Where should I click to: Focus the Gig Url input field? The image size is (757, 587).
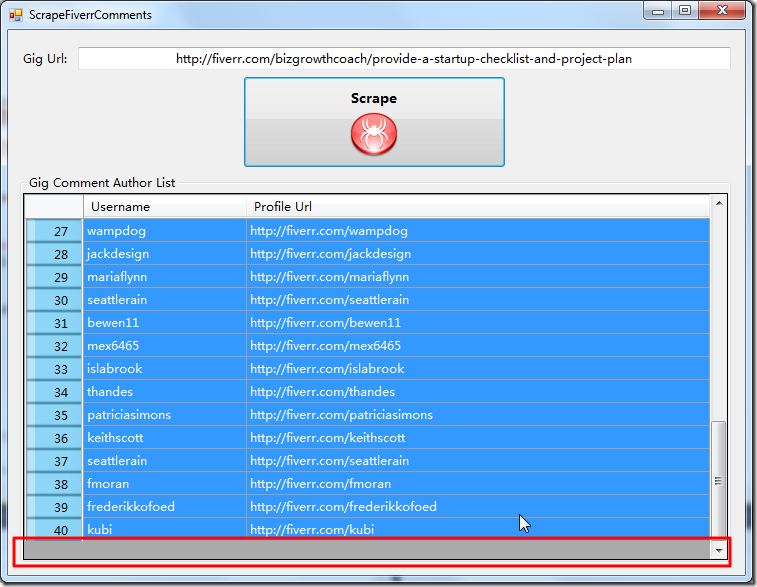click(x=404, y=59)
